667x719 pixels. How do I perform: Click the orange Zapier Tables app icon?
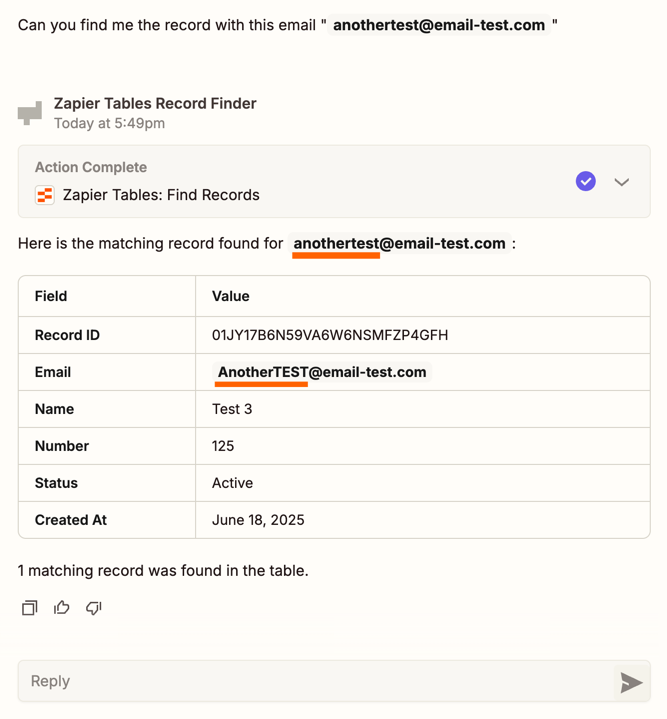pyautogui.click(x=45, y=195)
